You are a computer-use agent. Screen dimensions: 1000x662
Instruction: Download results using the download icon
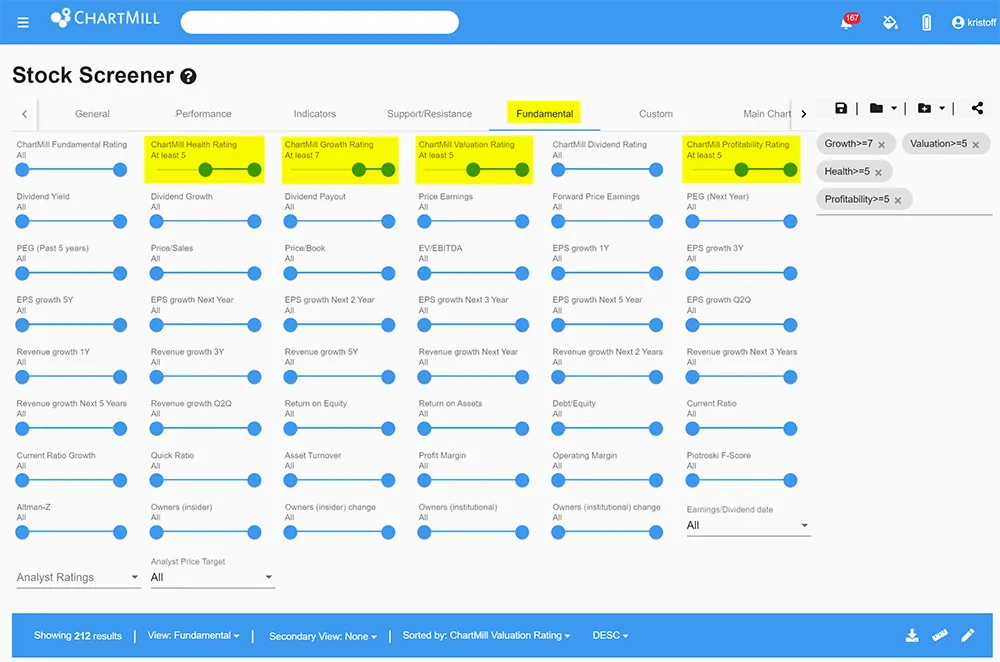tap(912, 635)
